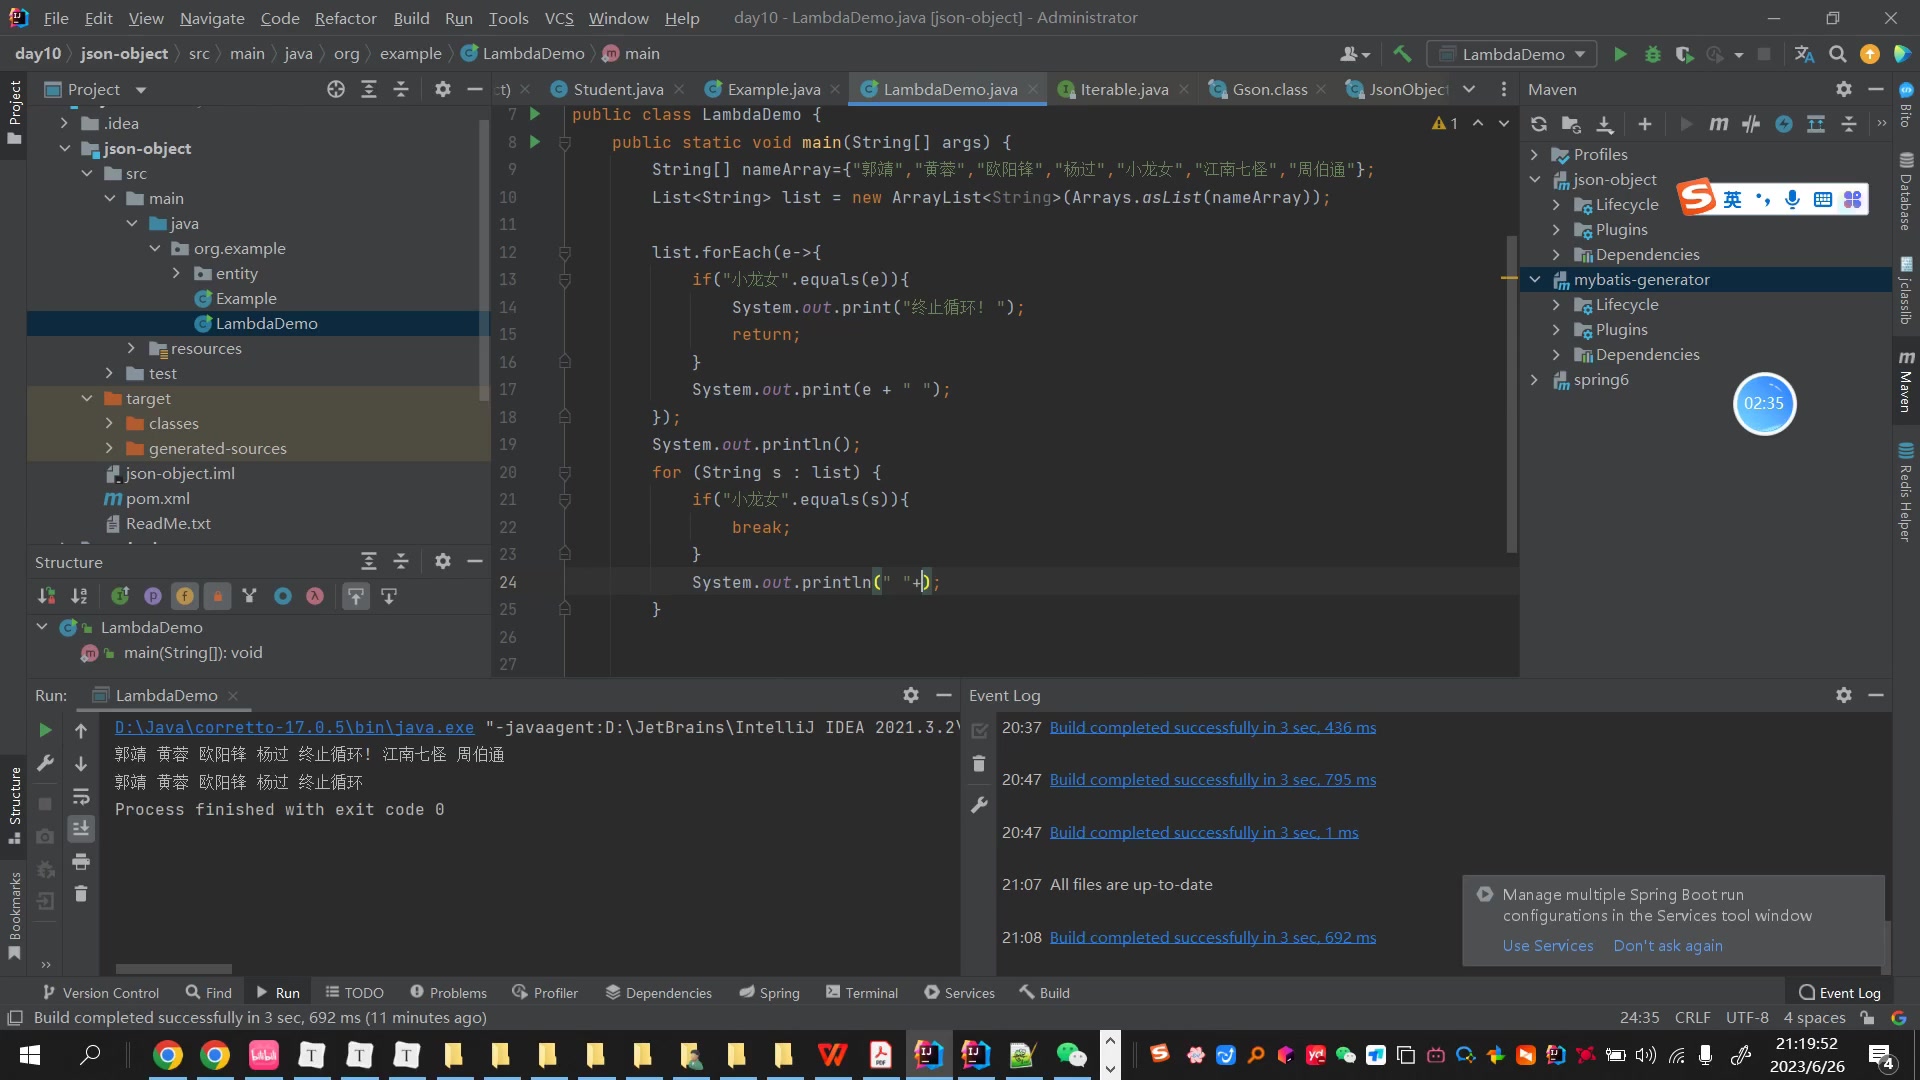1920x1080 pixels.
Task: Open 21:08 build completed link
Action: [x=1212, y=937]
